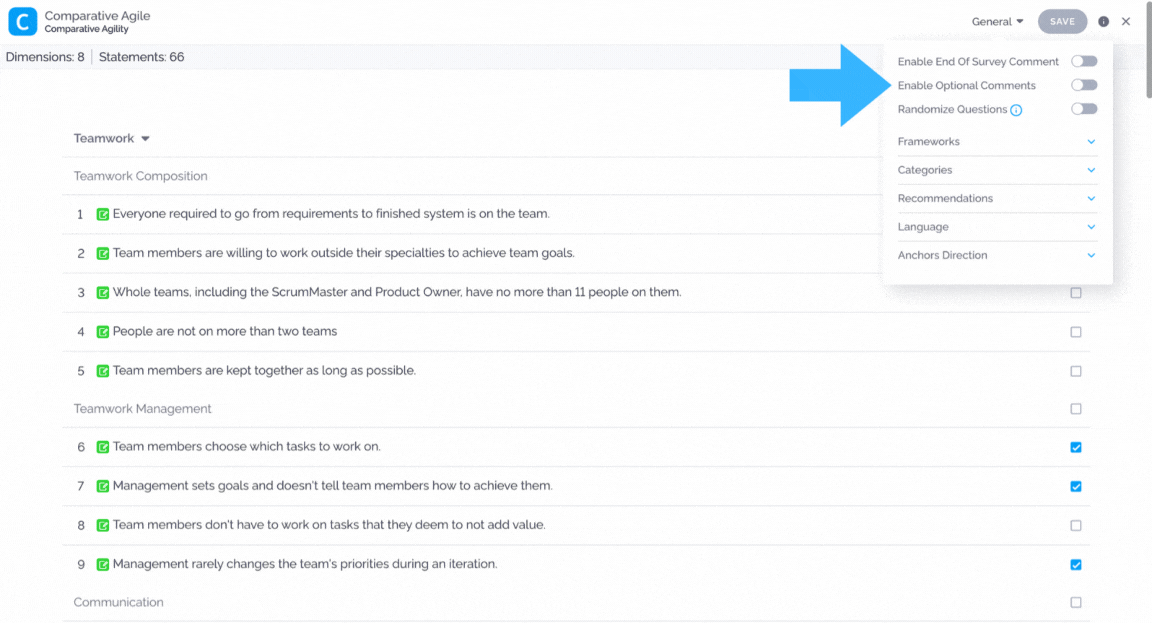Click the edit icon for statement 3
1152x623 pixels.
pos(103,292)
